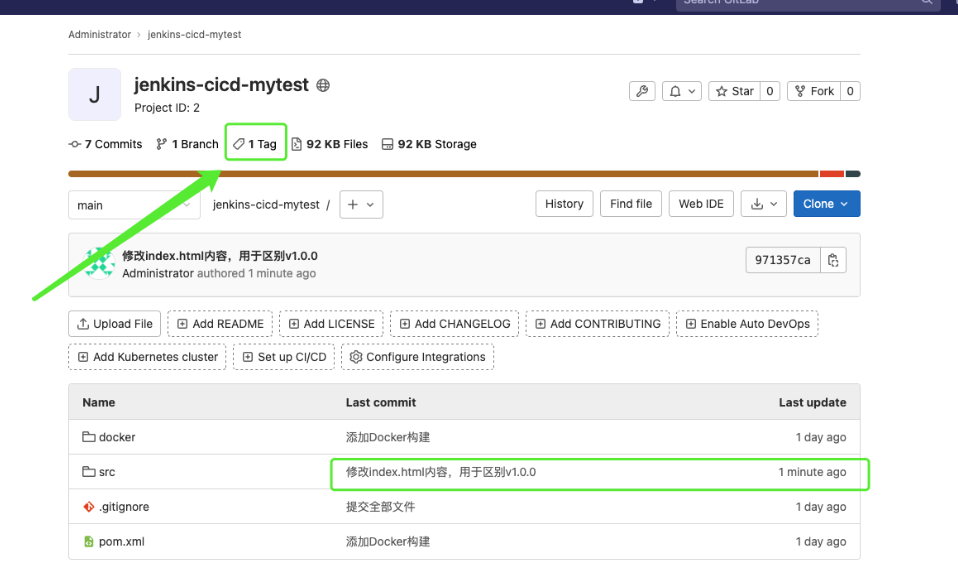This screenshot has height=573, width=958.
Task: Click the dark language bar segment
Action: 853,174
